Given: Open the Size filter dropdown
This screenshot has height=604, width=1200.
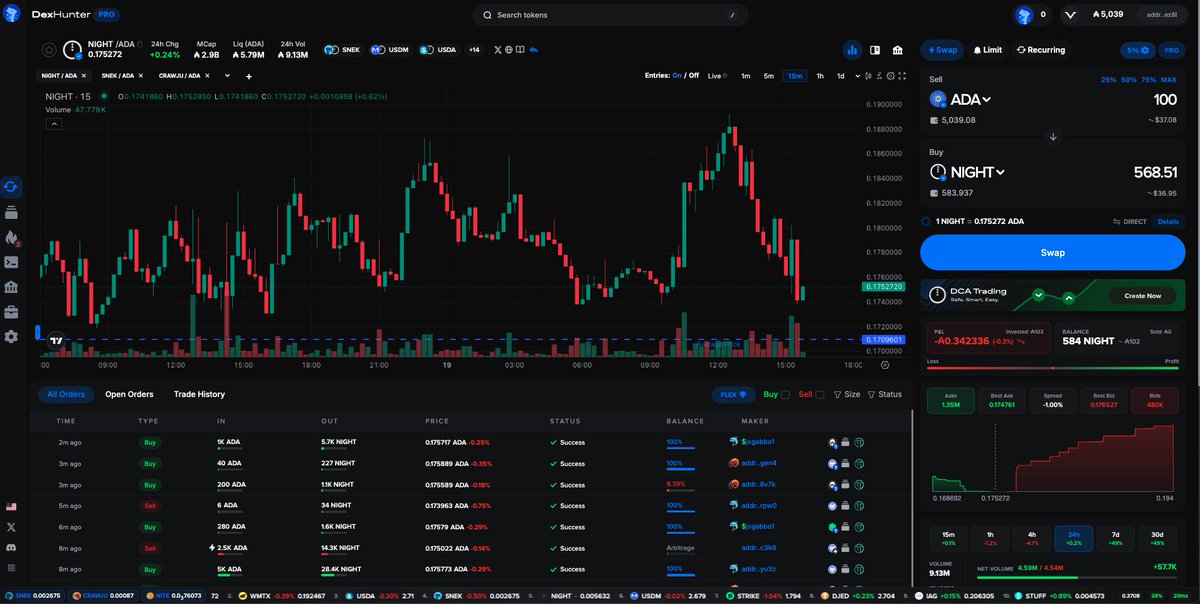Looking at the screenshot, I should 846,395.
